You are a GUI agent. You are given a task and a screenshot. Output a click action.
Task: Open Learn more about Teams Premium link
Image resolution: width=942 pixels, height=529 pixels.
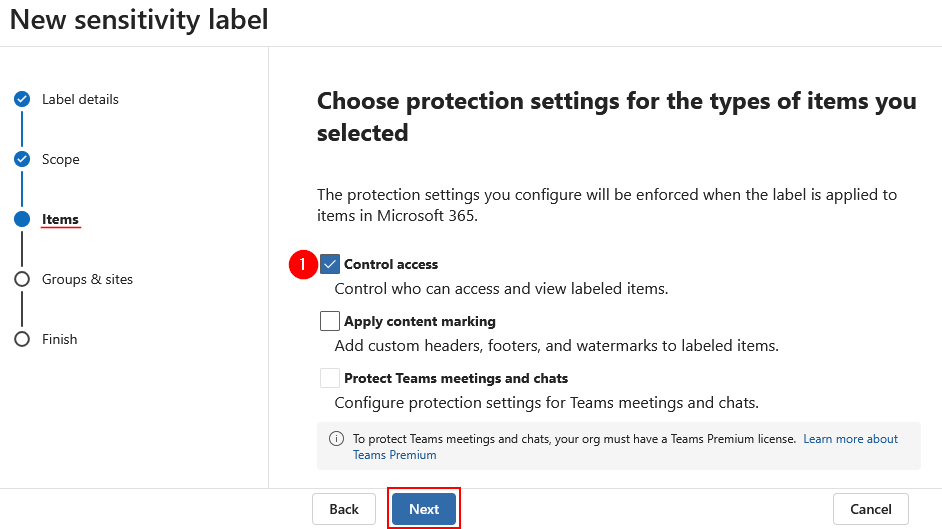(850, 439)
